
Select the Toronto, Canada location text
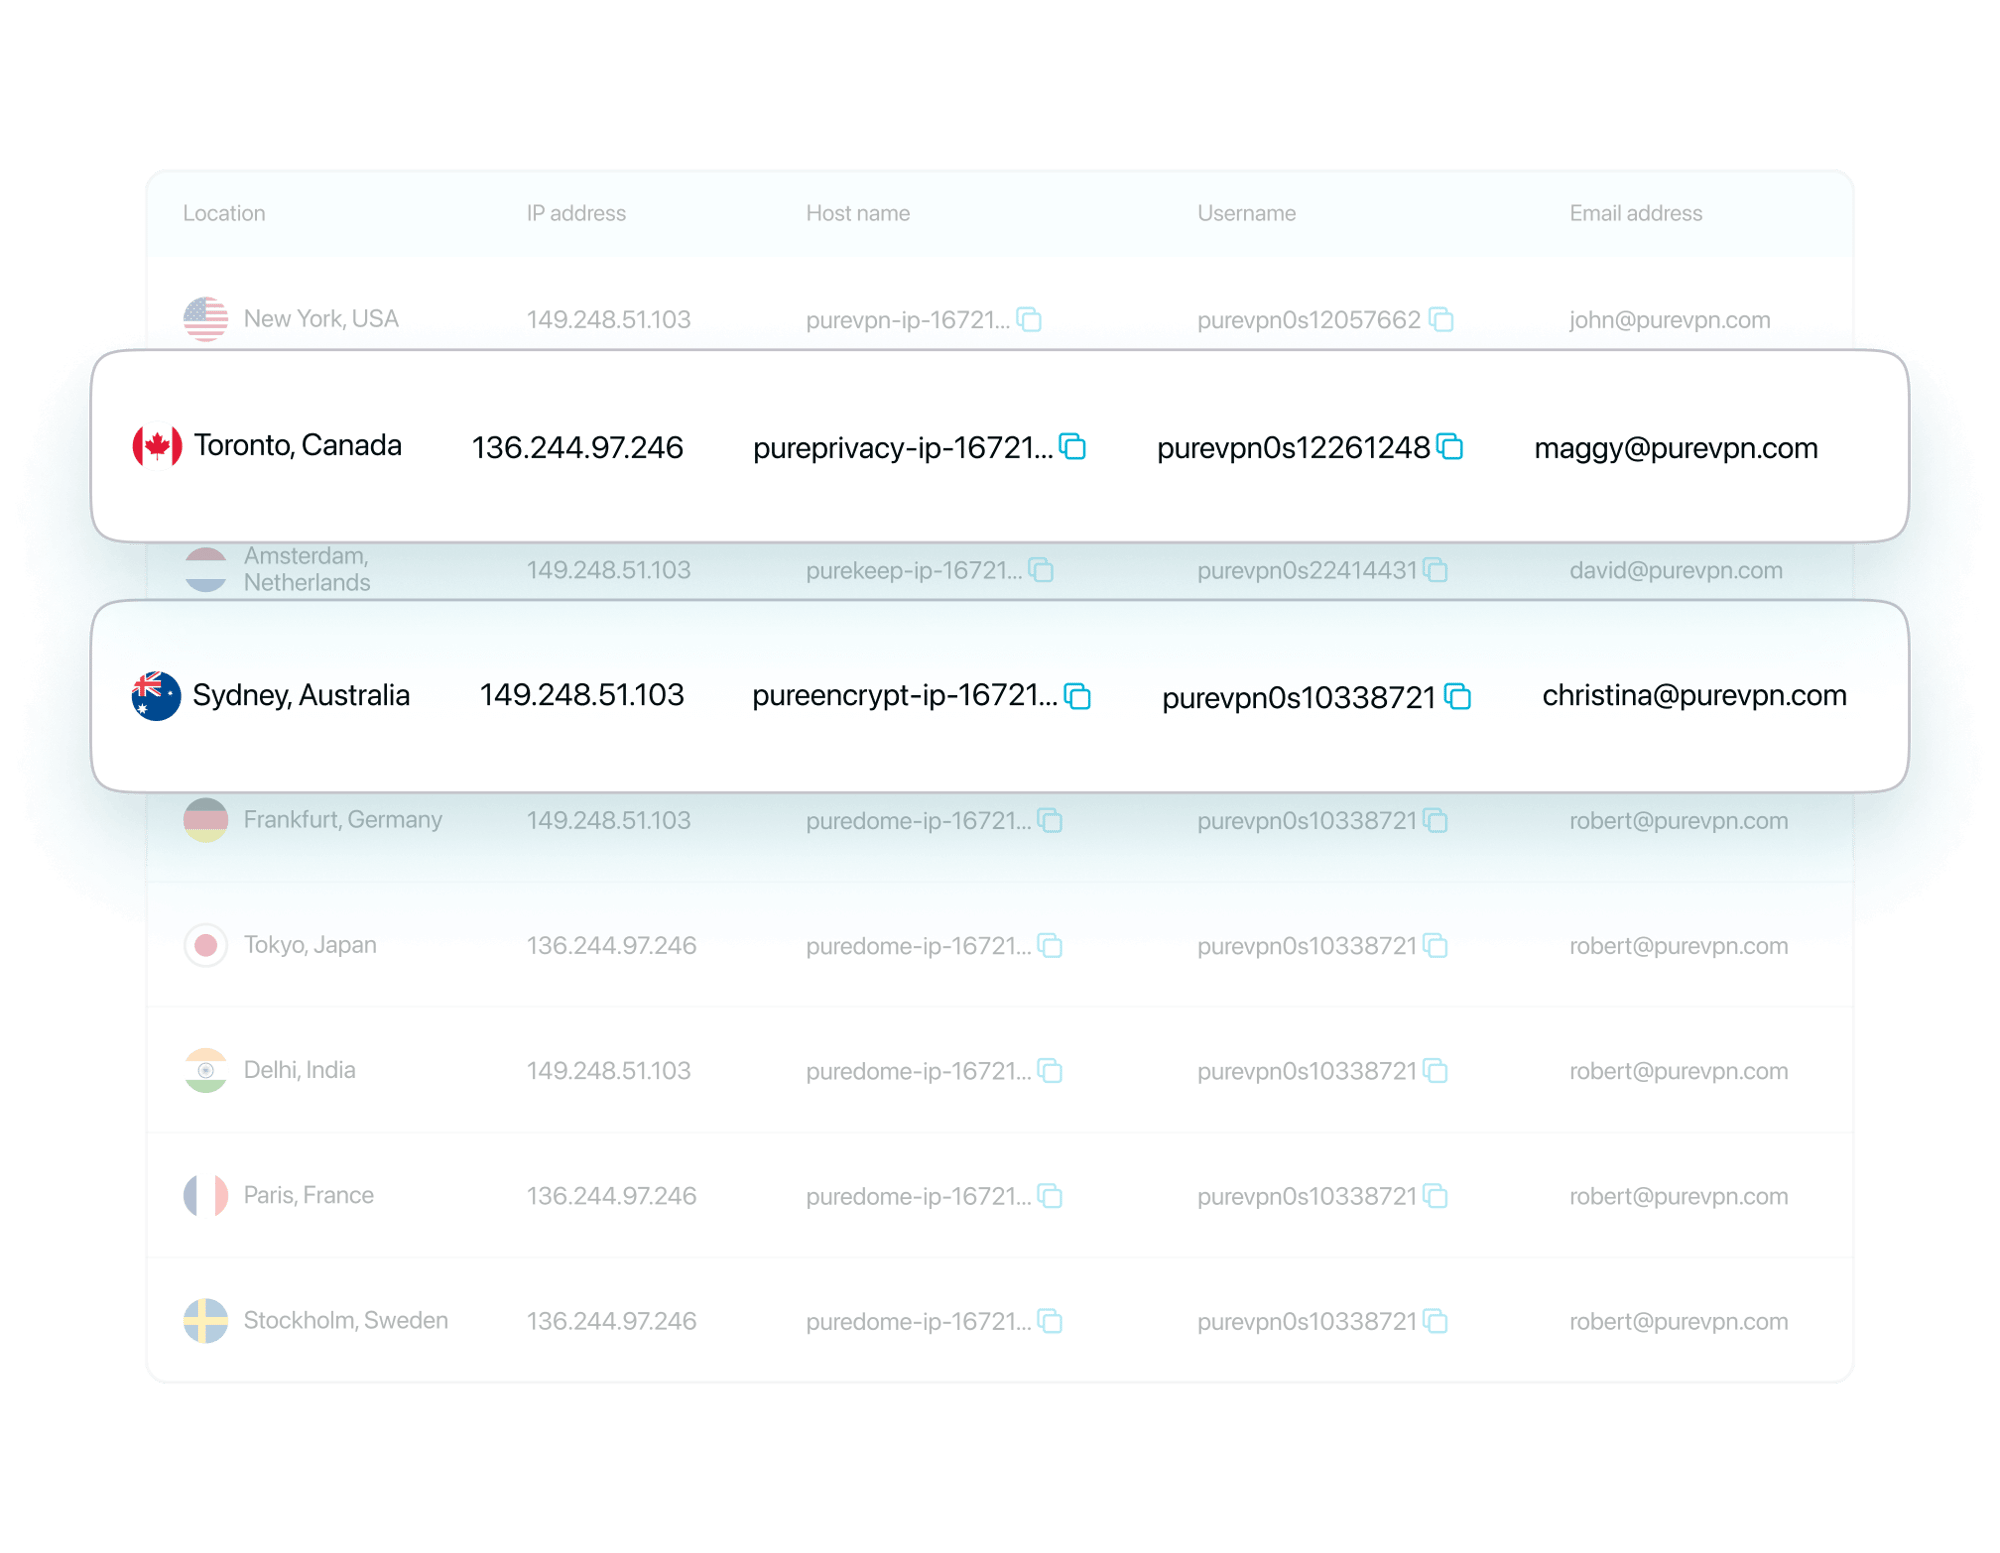(x=298, y=446)
